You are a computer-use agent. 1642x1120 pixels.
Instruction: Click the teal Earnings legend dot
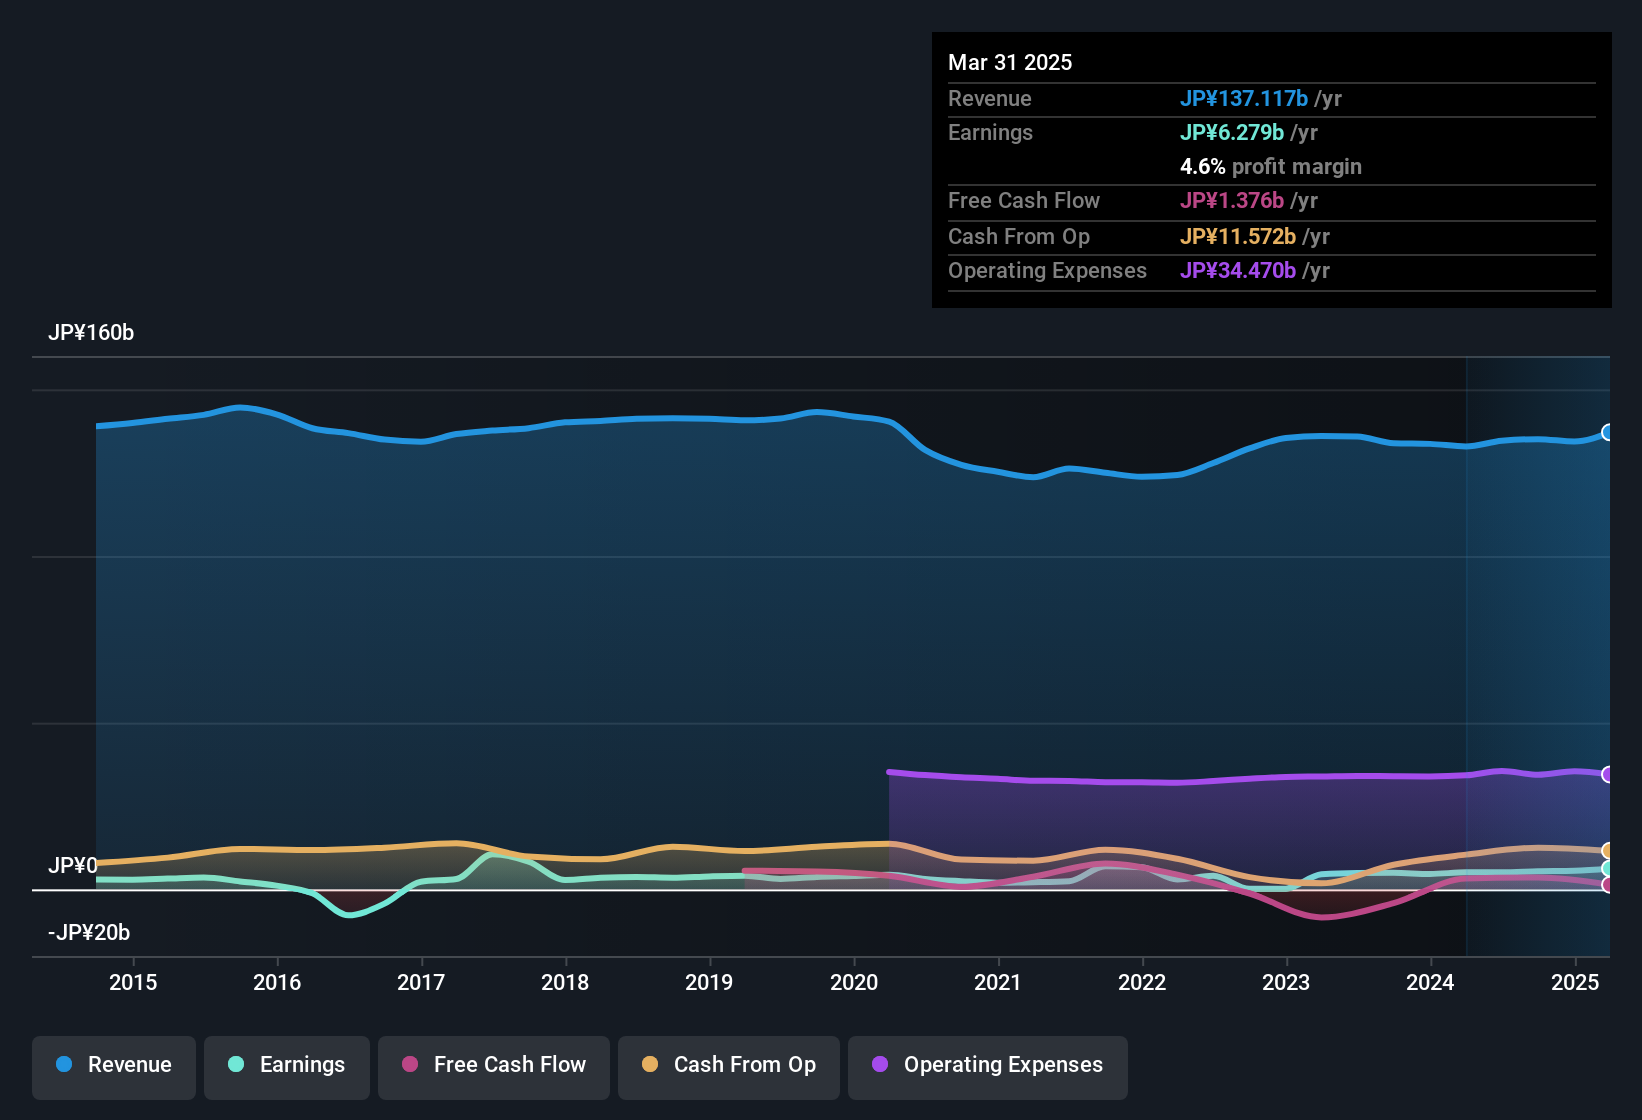coord(236,1065)
